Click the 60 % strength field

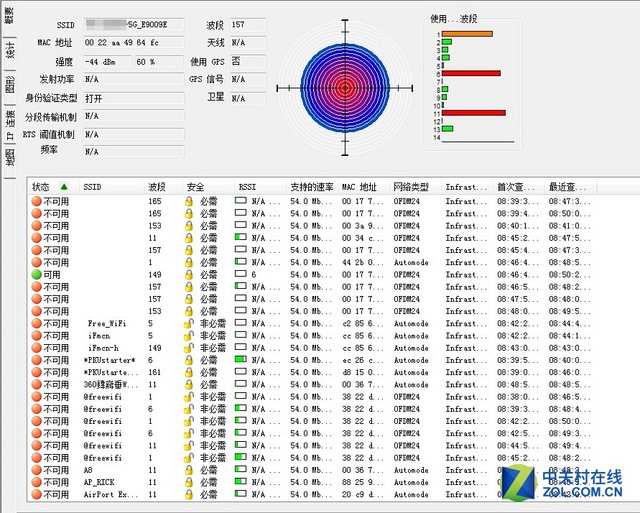159,62
